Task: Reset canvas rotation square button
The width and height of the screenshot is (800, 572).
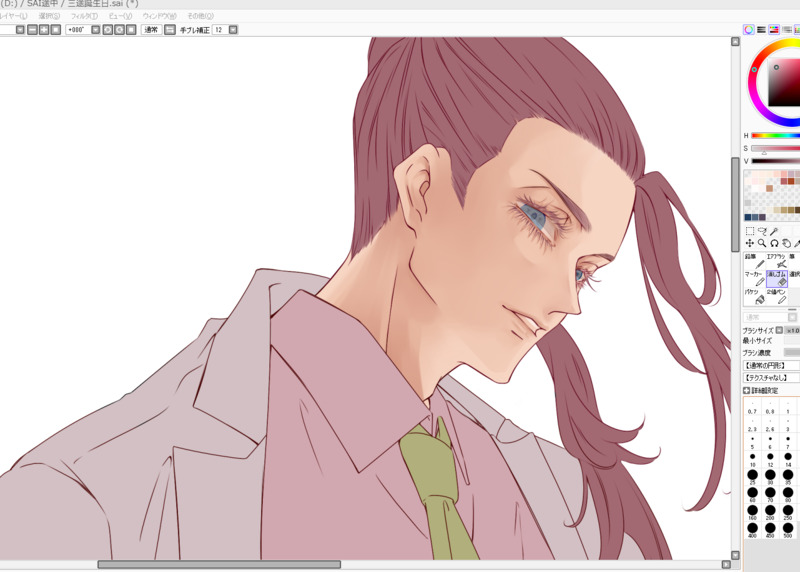Action: click(131, 30)
